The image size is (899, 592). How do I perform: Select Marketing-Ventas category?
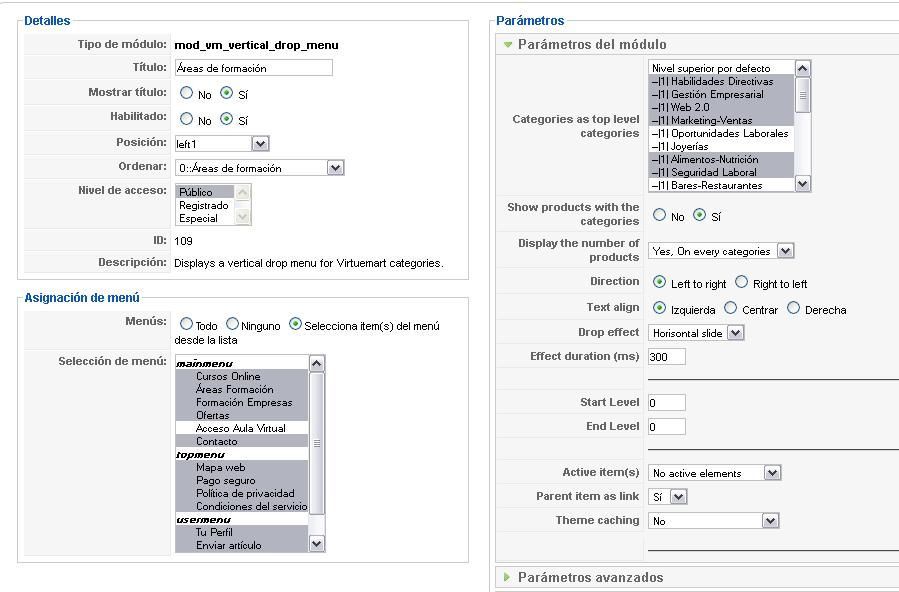click(722, 120)
